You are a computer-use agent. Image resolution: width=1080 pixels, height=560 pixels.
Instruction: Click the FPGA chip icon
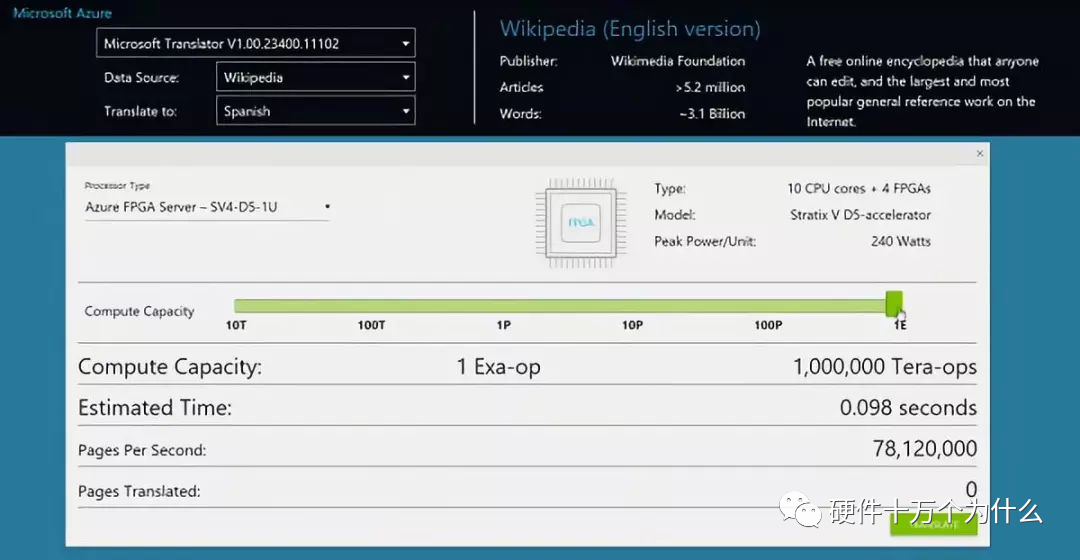[x=581, y=222]
